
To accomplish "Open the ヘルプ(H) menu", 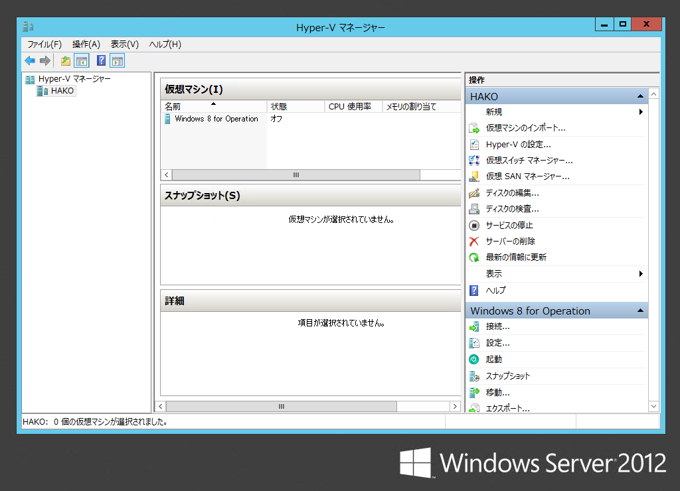I will 165,44.
